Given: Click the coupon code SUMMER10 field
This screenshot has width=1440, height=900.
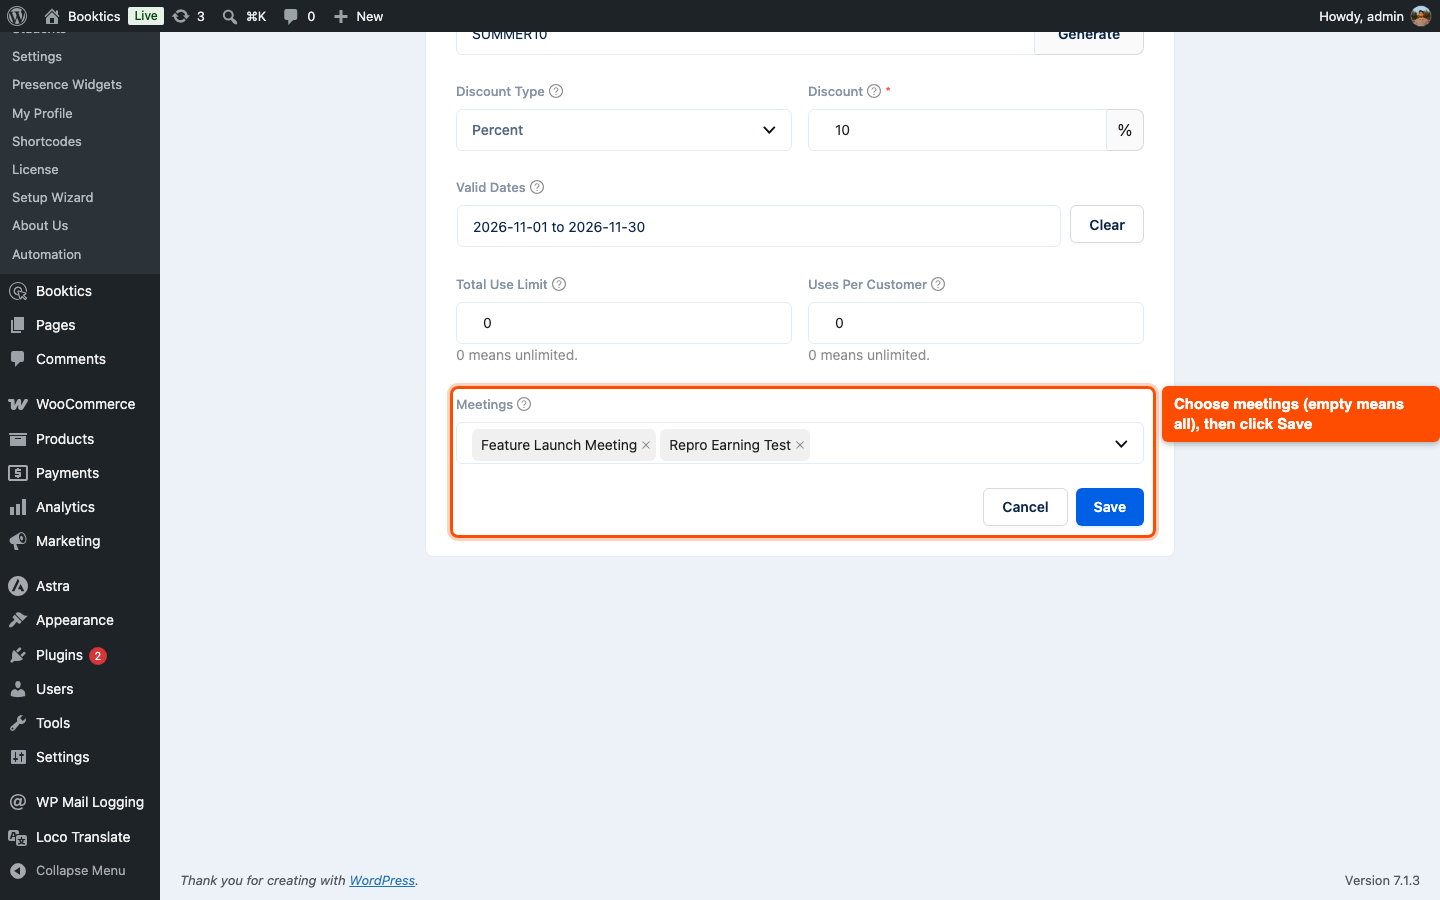Looking at the screenshot, I should (745, 41).
